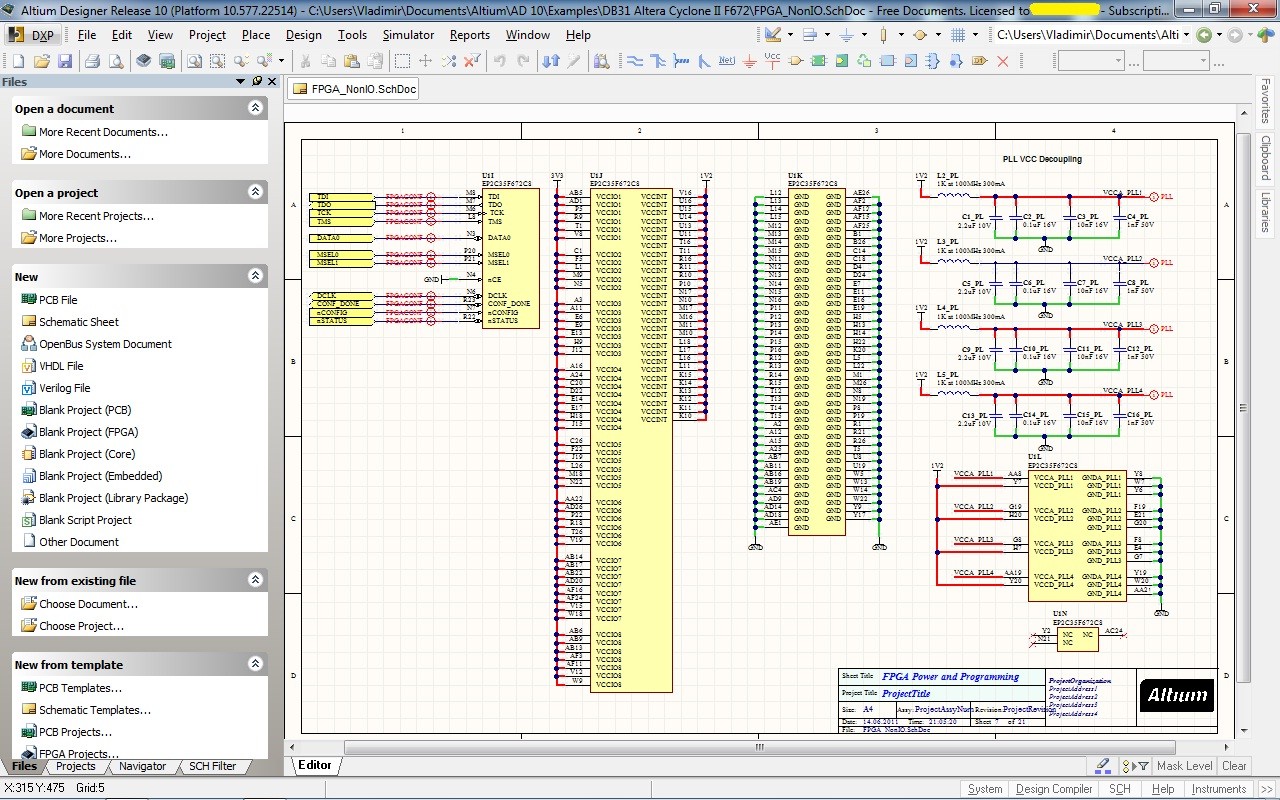Screen dimensions: 1280x800
Task: Select the rectangular selection tool icon
Action: [402, 61]
